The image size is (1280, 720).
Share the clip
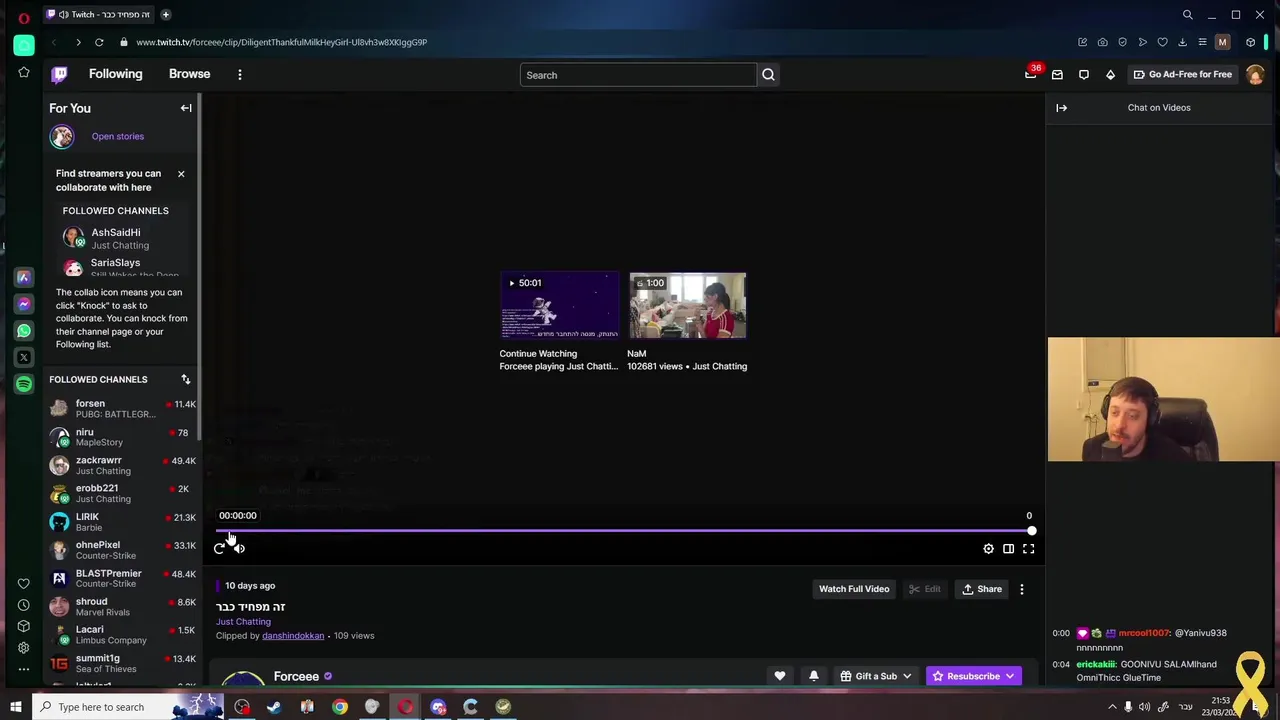click(982, 589)
